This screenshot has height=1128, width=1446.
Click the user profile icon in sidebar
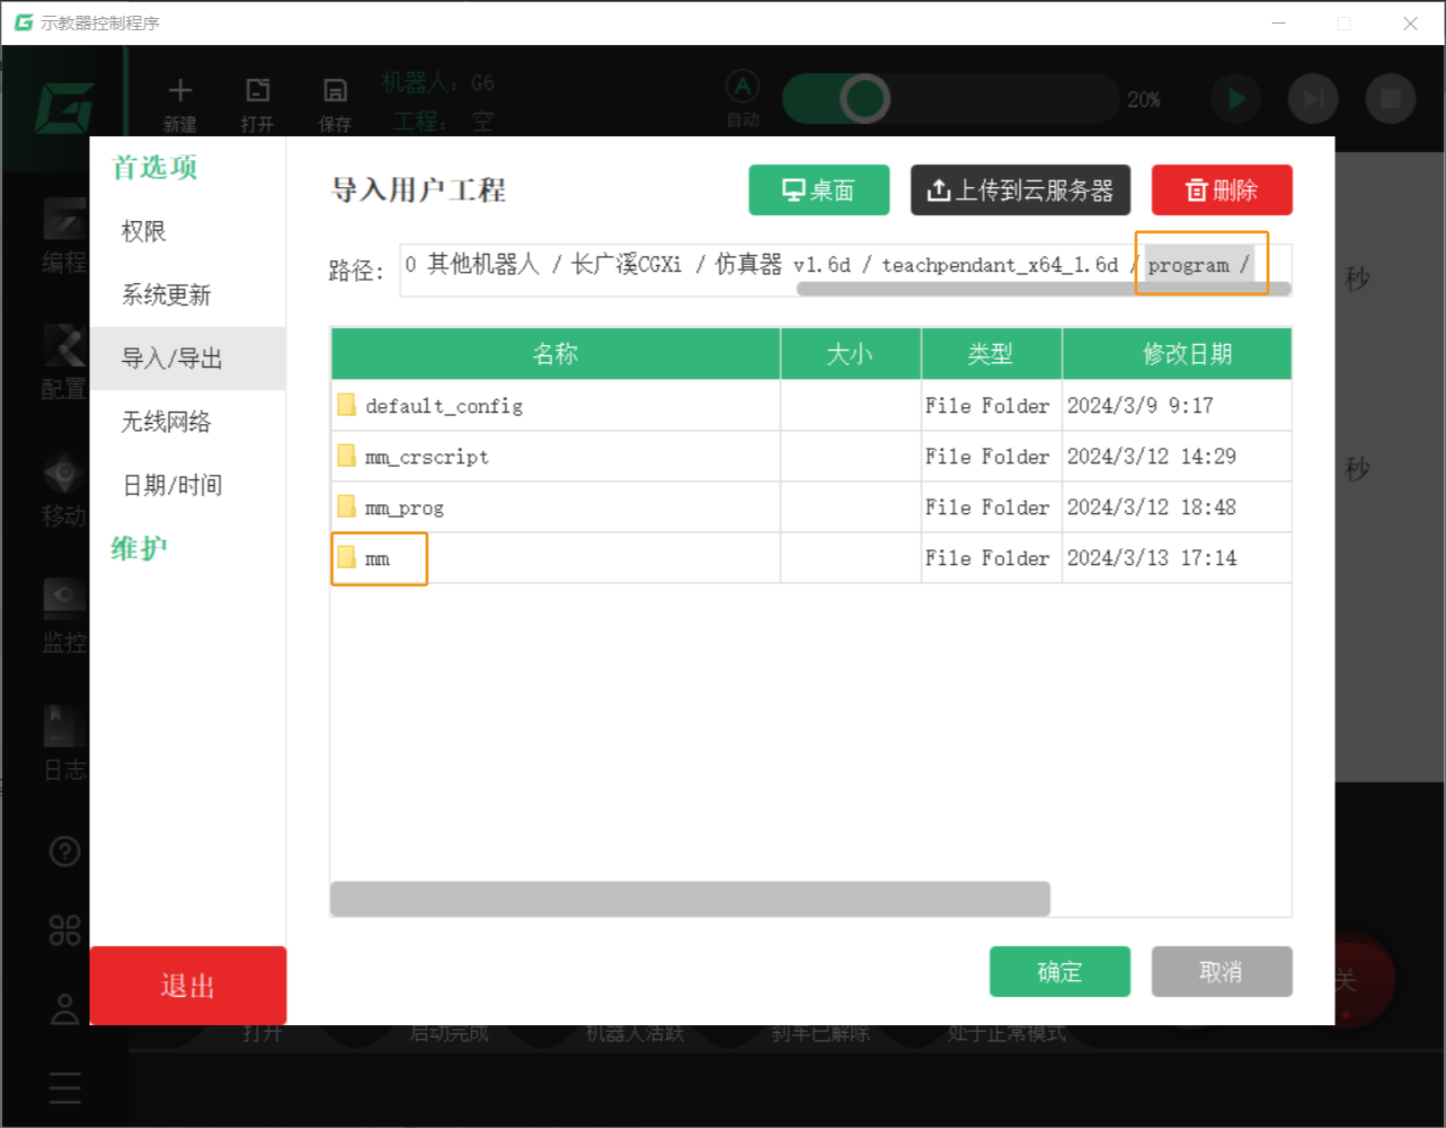(65, 1008)
